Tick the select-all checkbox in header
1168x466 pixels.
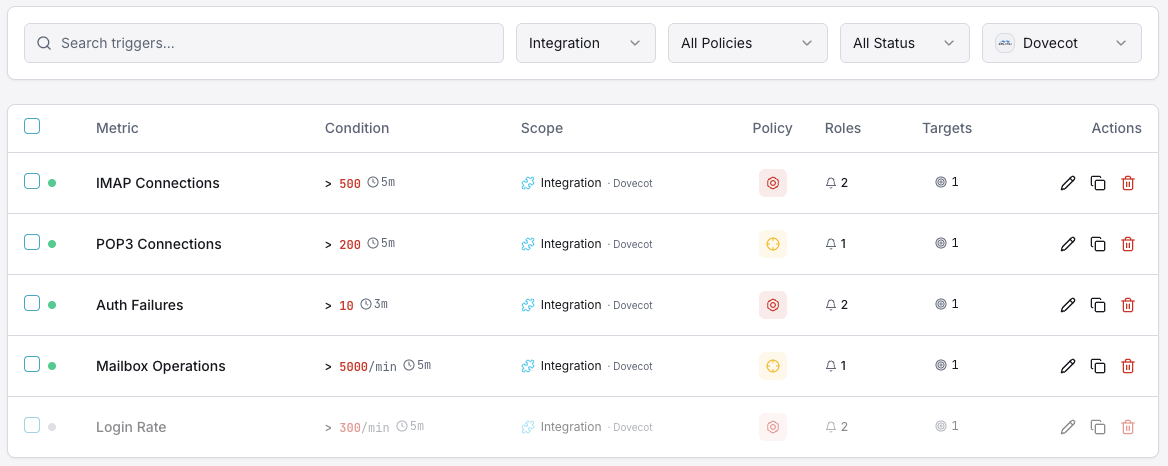point(32,126)
